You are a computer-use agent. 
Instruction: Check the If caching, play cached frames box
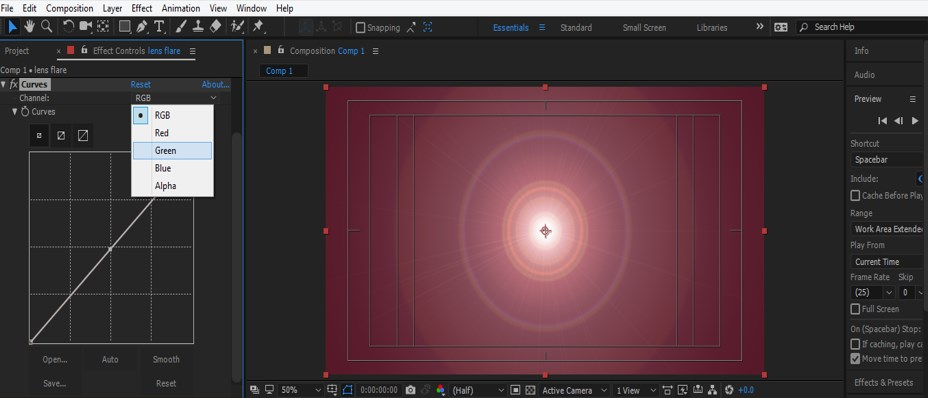[x=855, y=344]
